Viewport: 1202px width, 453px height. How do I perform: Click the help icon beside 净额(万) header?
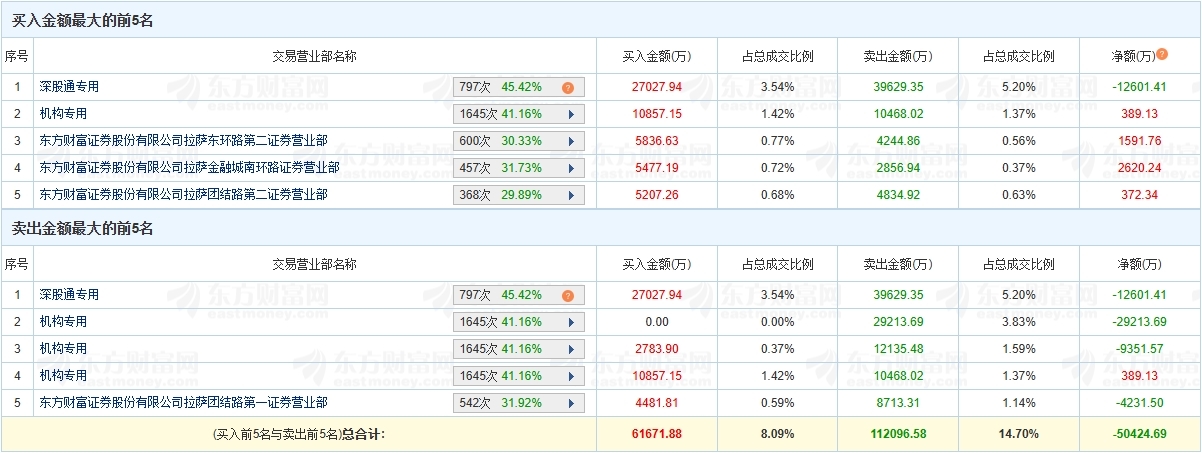click(1162, 55)
